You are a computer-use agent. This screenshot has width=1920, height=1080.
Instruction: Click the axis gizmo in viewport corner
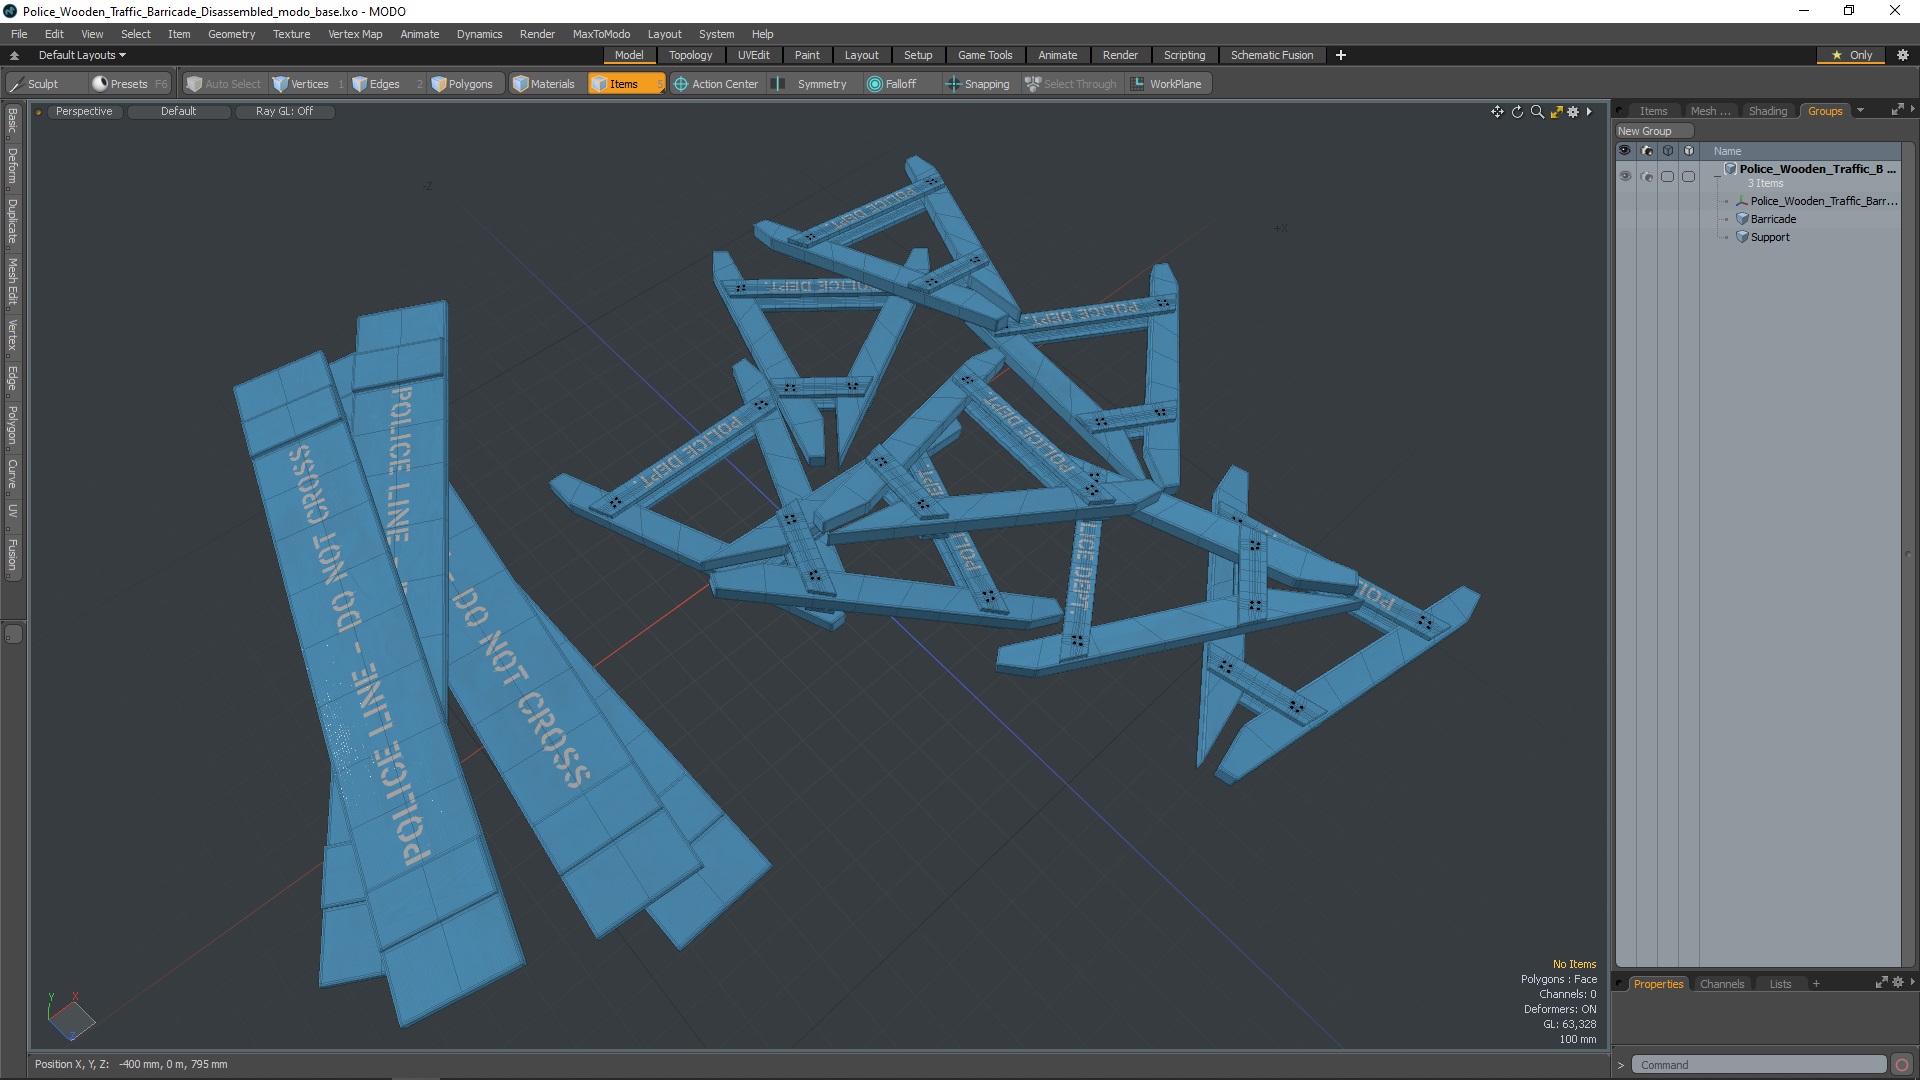click(x=70, y=1018)
